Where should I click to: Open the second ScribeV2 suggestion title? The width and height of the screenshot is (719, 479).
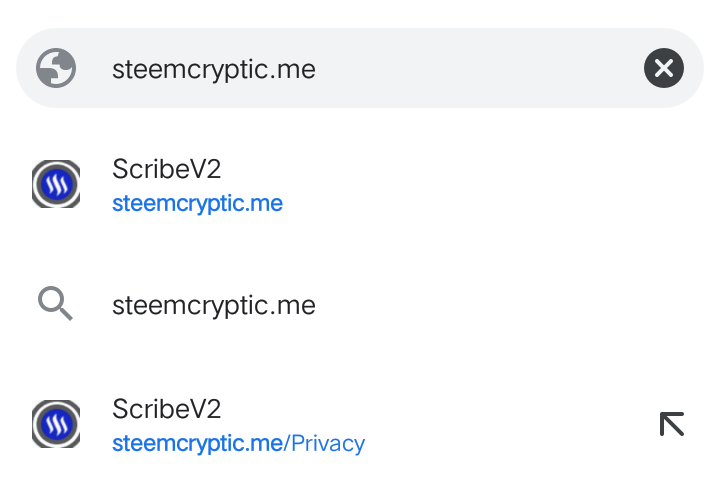point(166,409)
